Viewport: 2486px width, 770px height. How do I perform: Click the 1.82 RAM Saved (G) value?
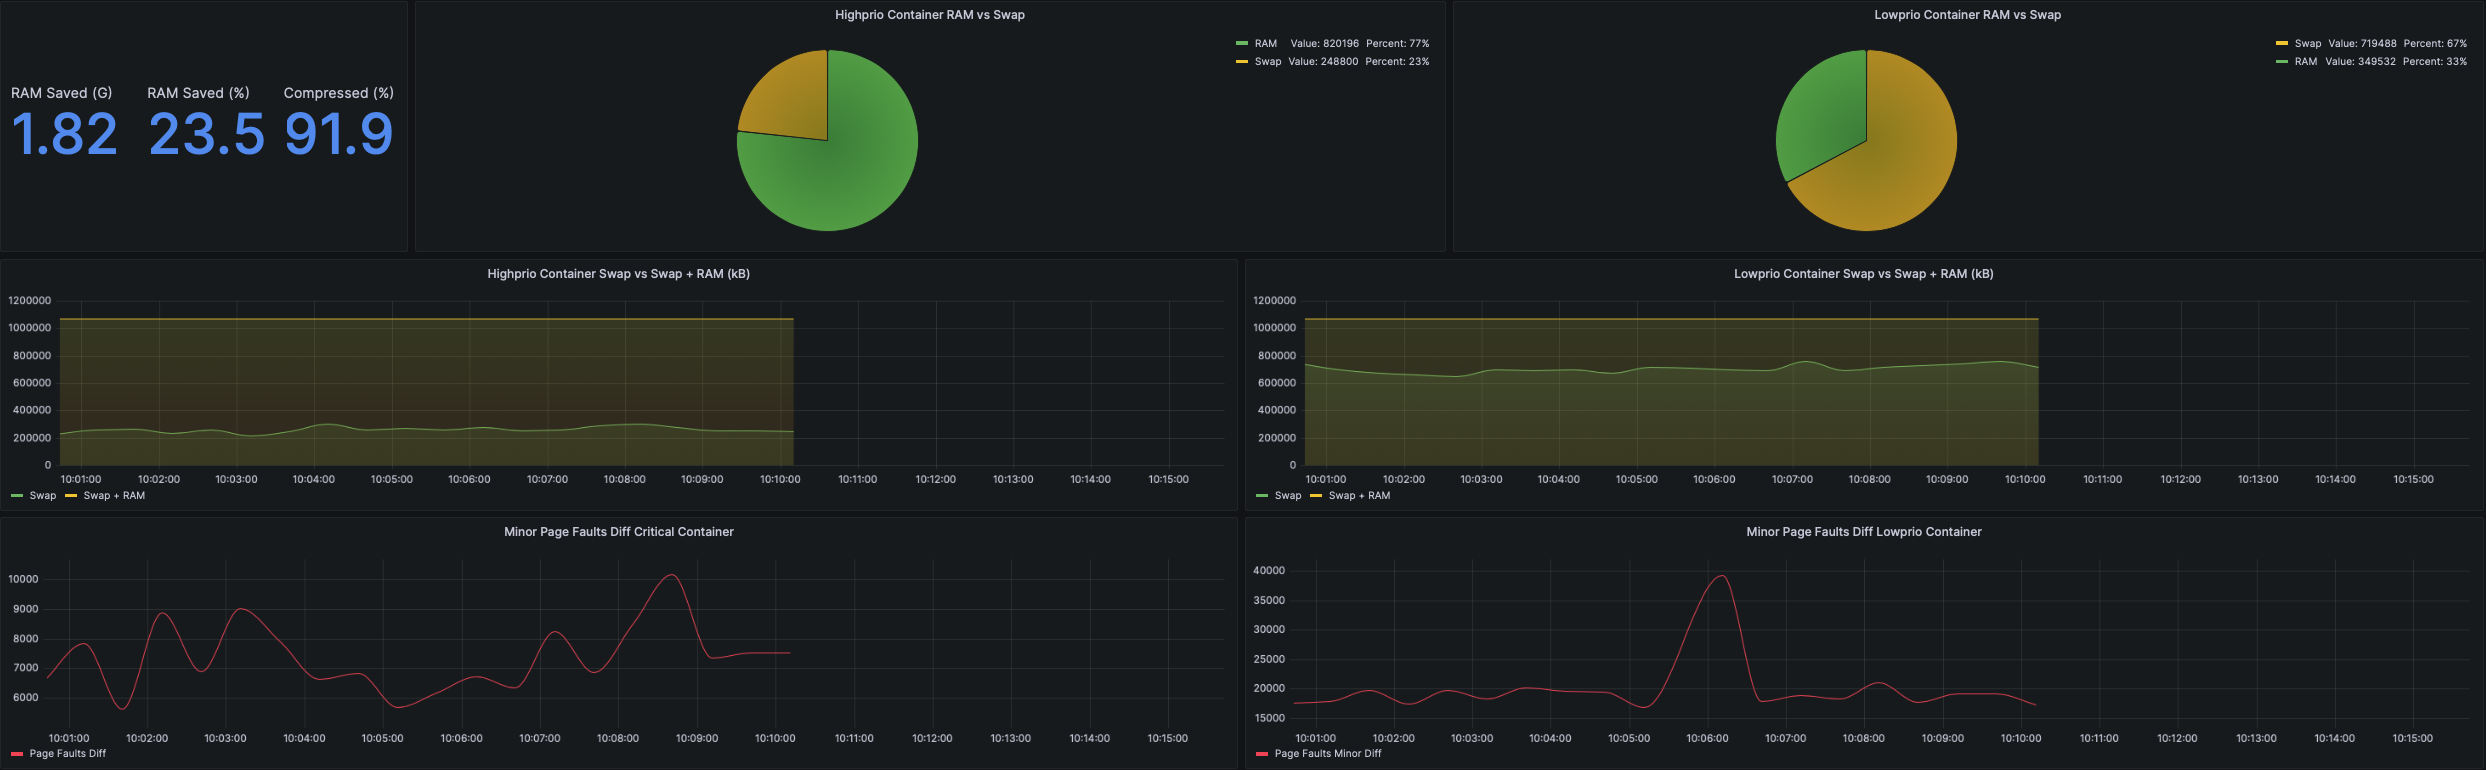point(65,134)
